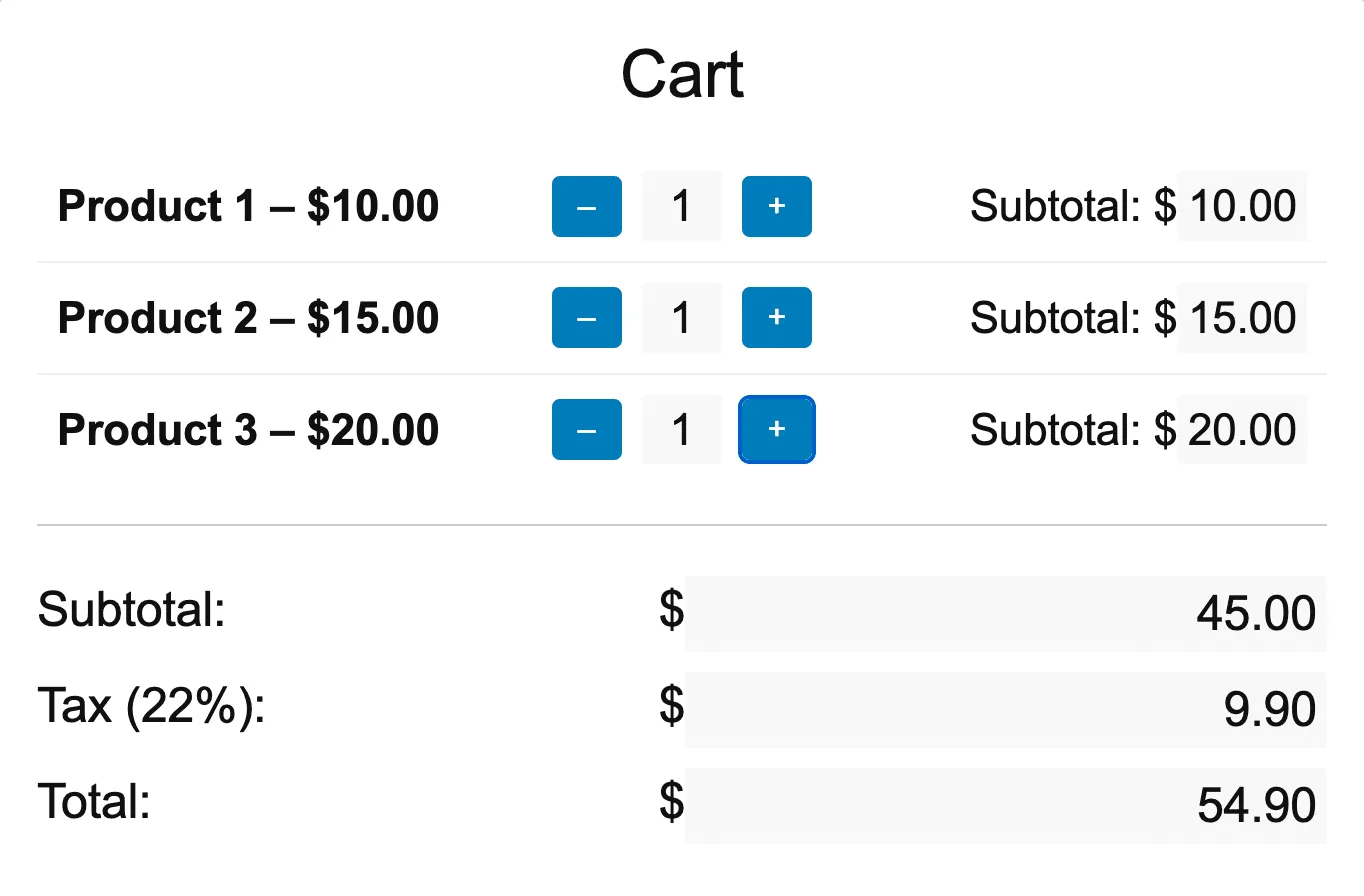Image resolution: width=1364 pixels, height=896 pixels.
Task: Click the cart Subtotal field showing 45.00
Action: (x=1005, y=613)
